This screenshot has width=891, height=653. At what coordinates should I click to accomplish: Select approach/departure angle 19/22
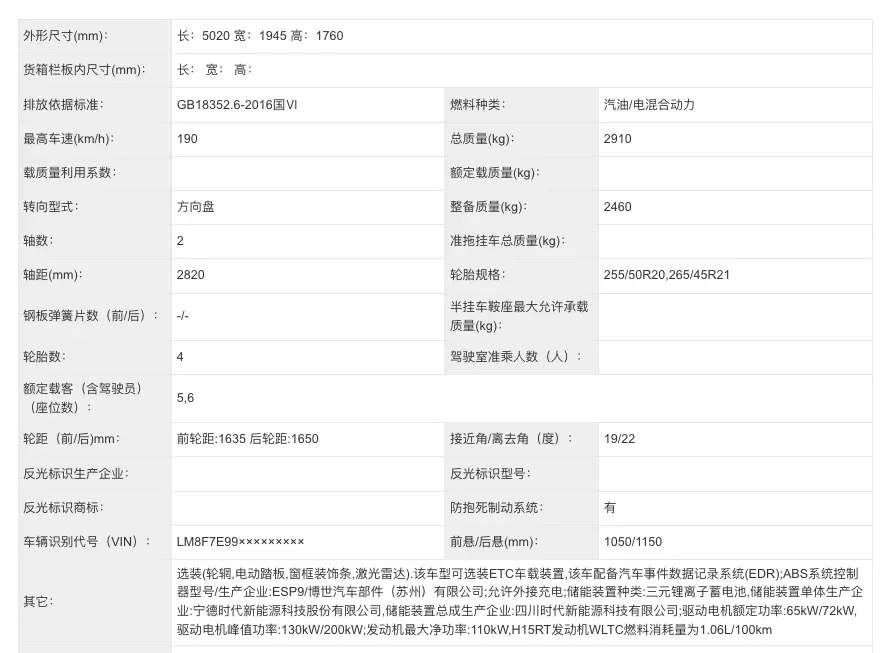pyautogui.click(x=619, y=439)
